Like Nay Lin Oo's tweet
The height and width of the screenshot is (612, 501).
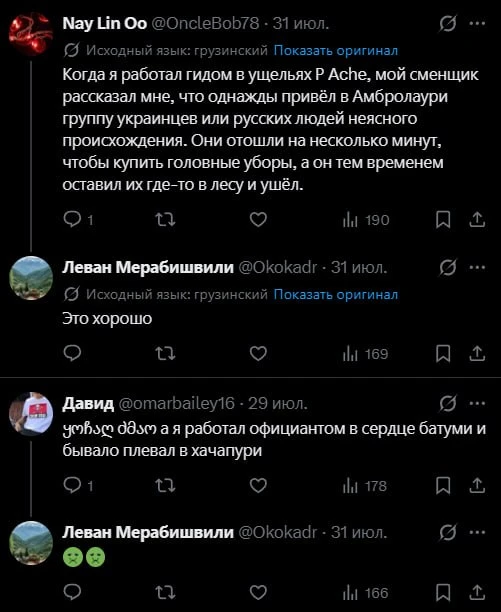[x=258, y=220]
